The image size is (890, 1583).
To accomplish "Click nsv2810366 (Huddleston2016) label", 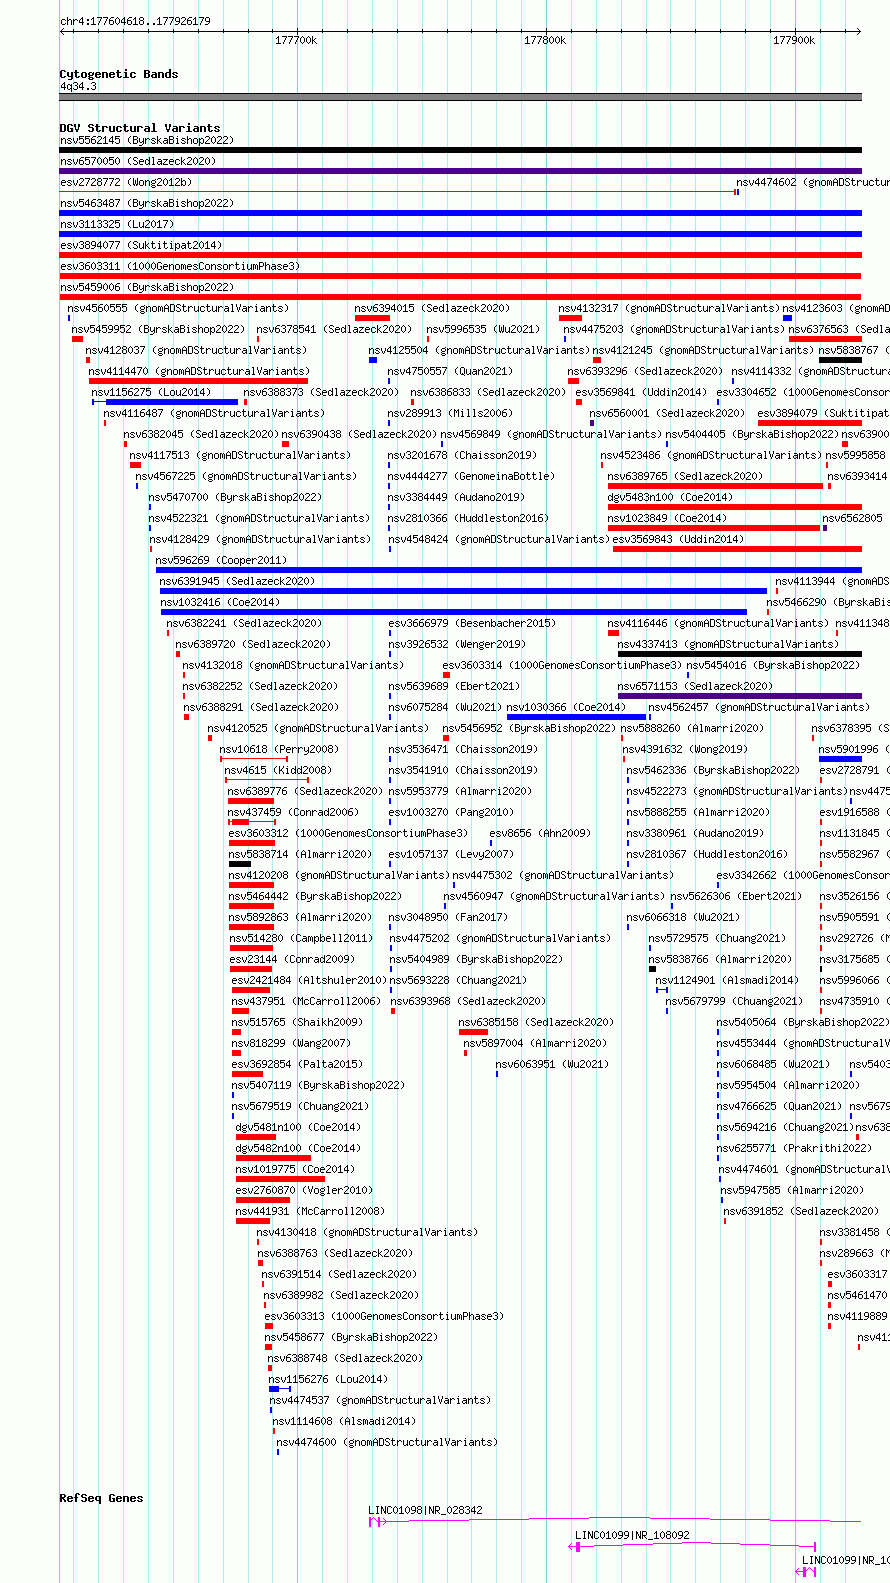I will pyautogui.click(x=468, y=518).
